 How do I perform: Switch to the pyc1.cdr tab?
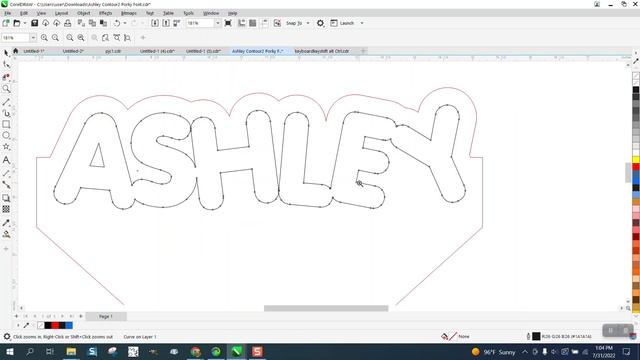click(x=113, y=51)
